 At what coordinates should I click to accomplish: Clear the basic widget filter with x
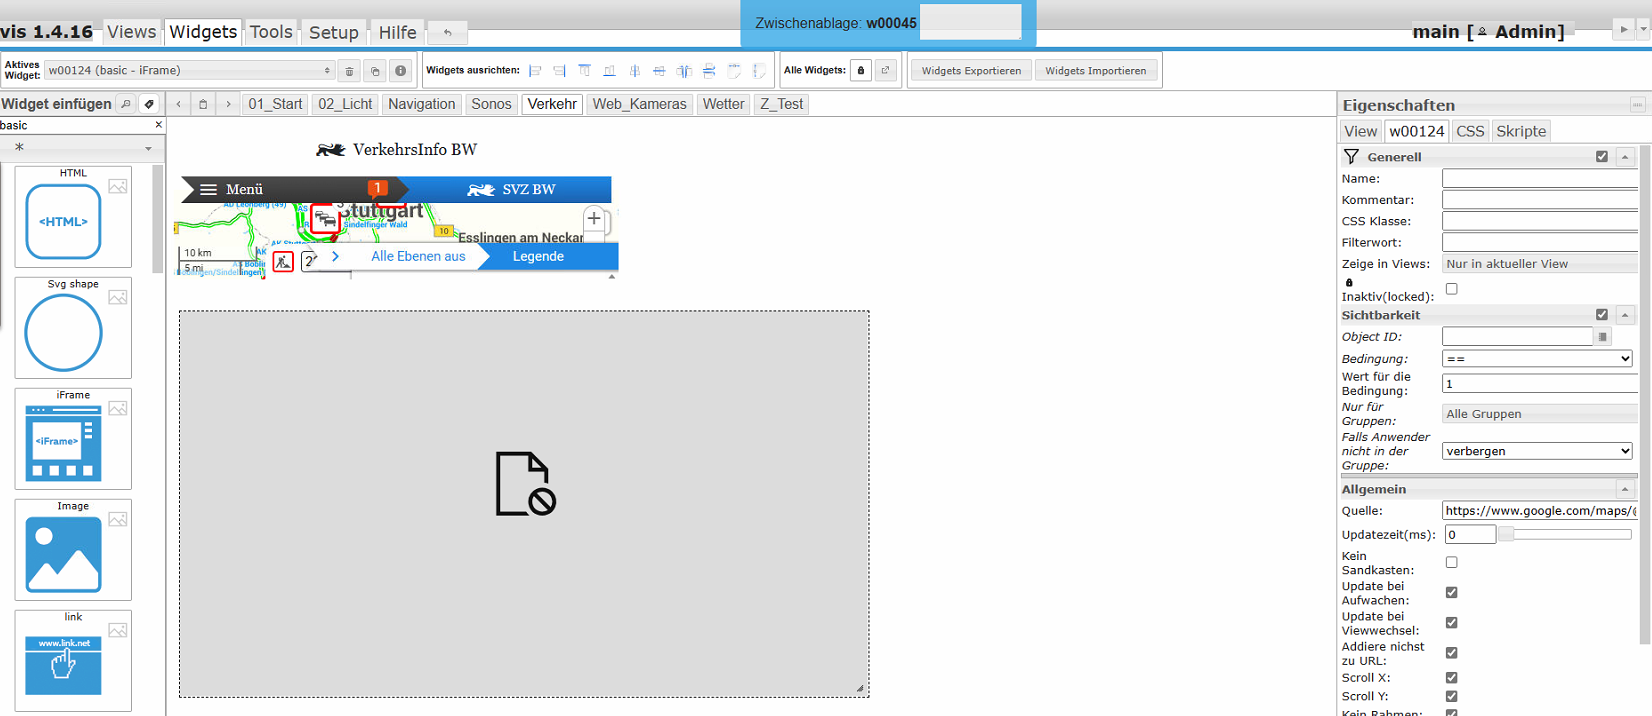(158, 125)
